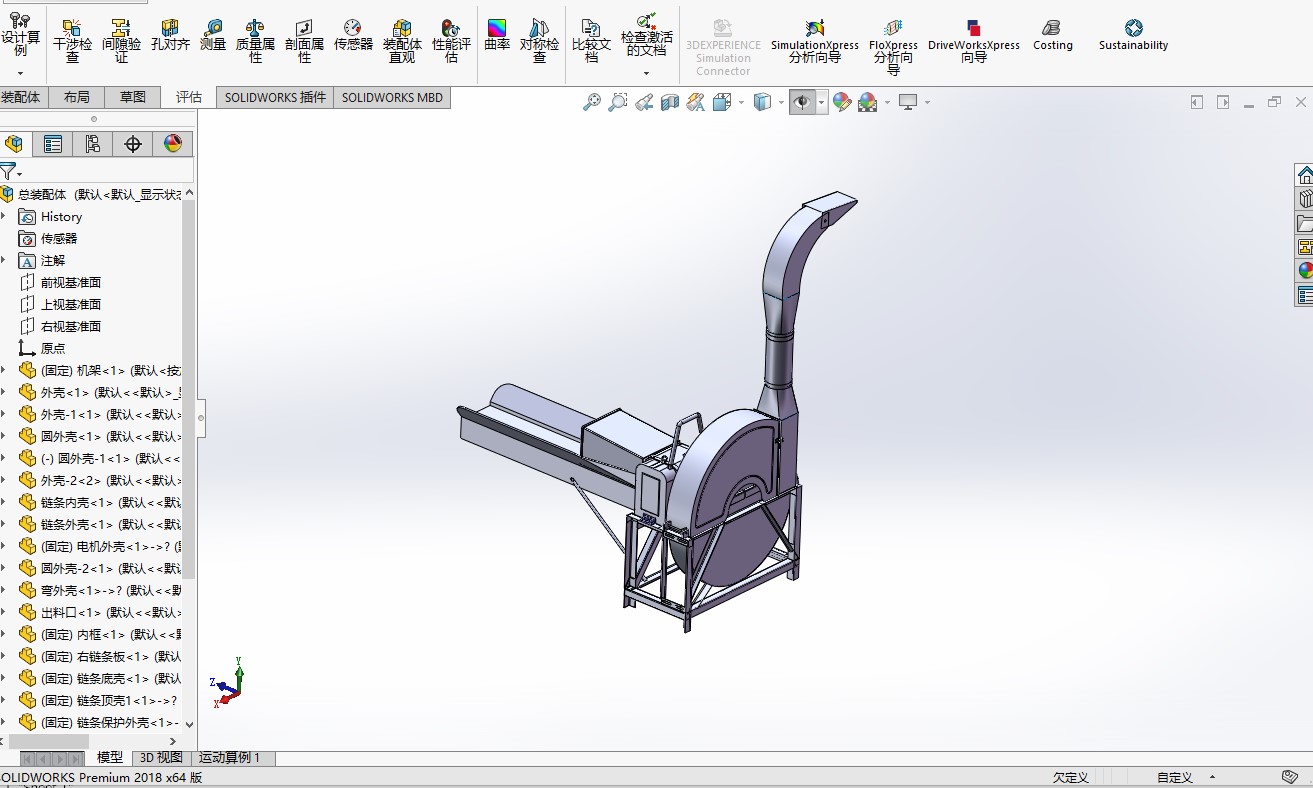Click the 自定义 status bar units entry
Image resolution: width=1313 pixels, height=788 pixels.
(x=1175, y=777)
